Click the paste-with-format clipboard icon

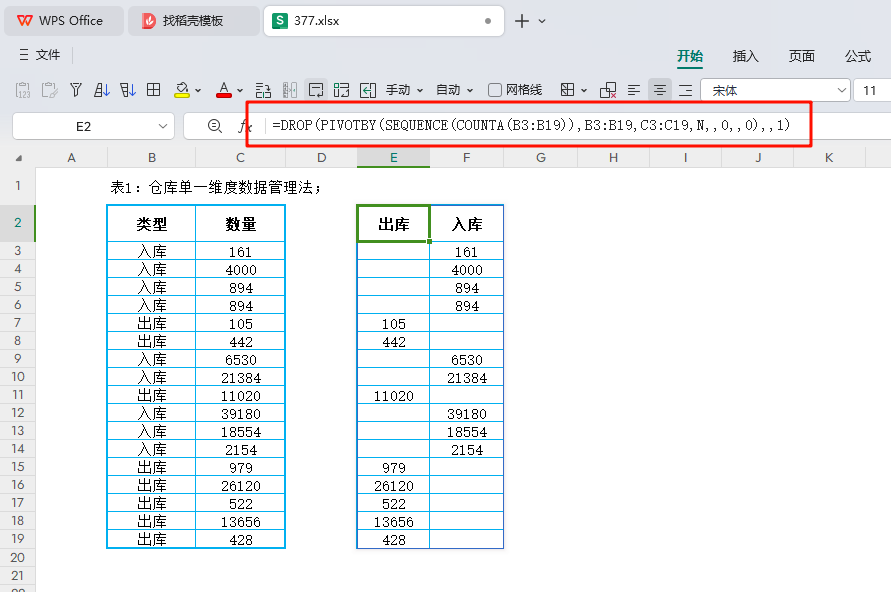click(x=49, y=90)
